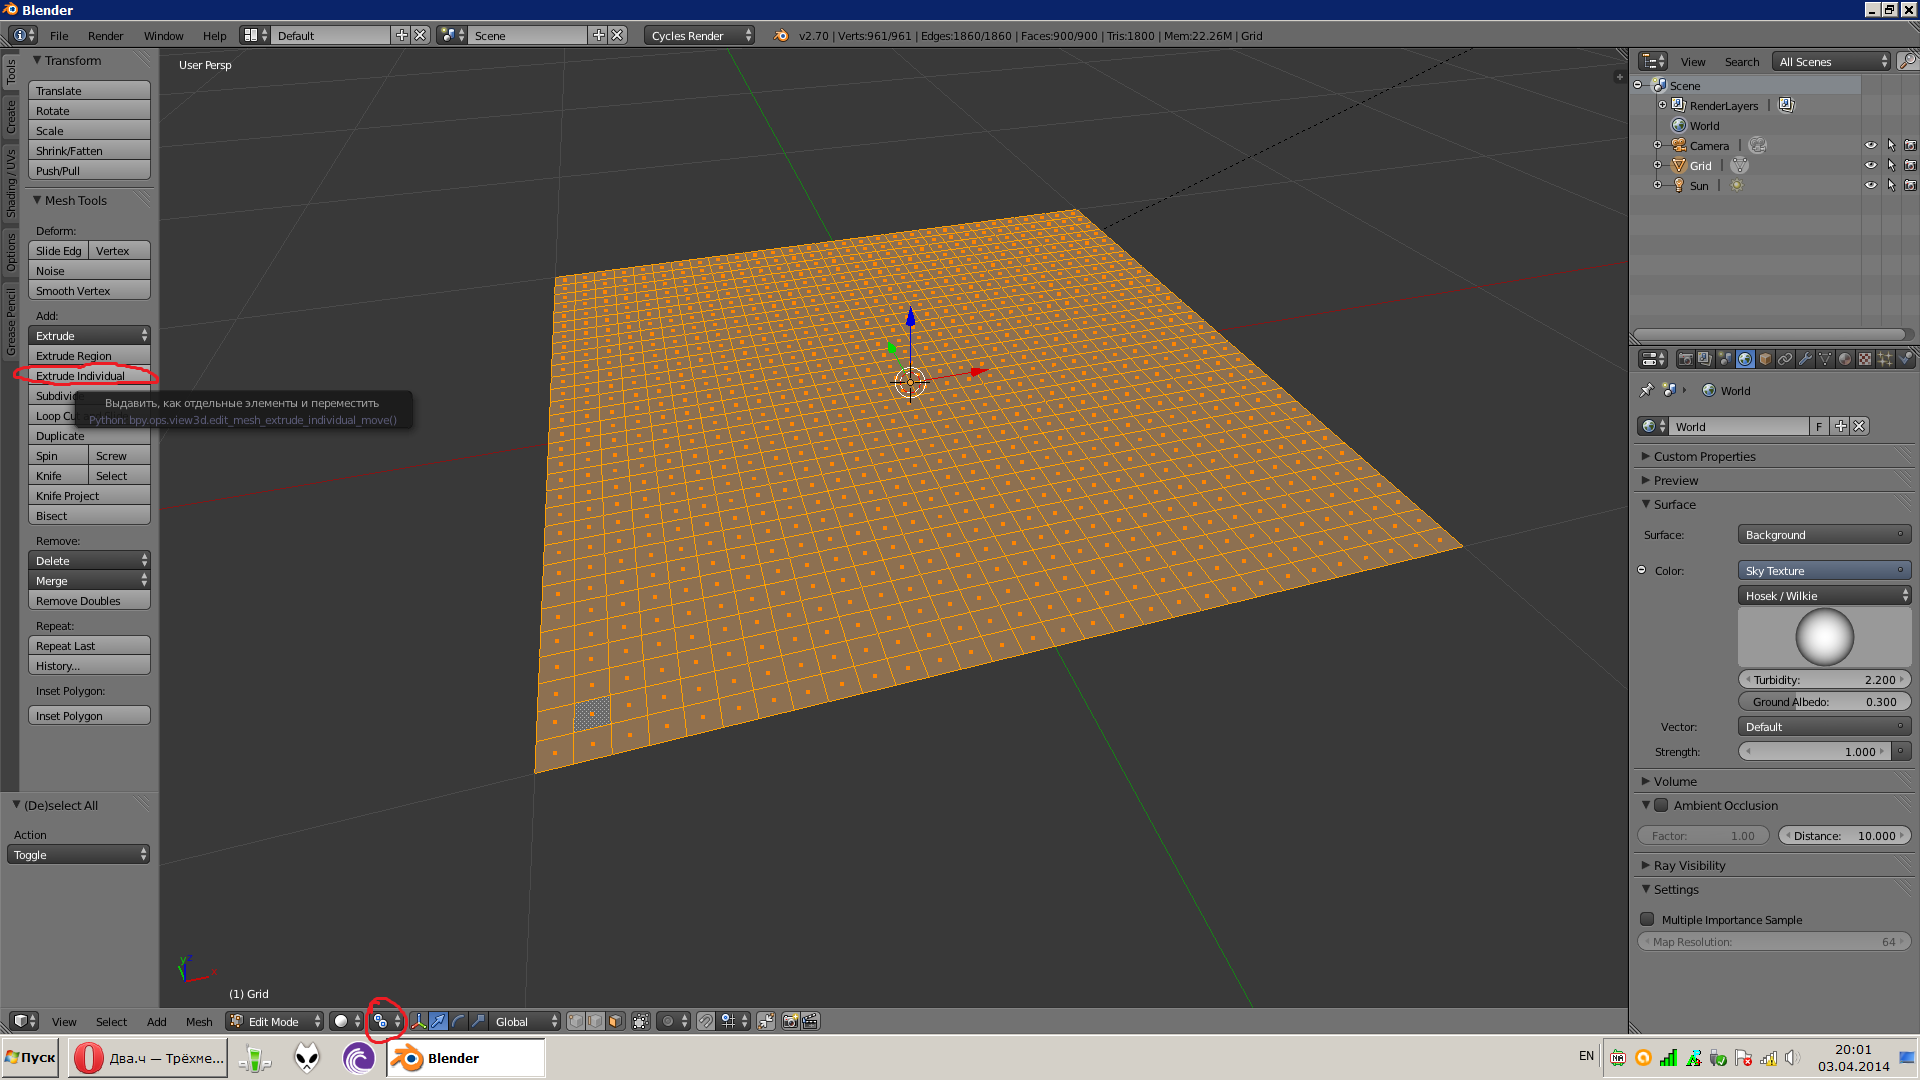Enable the Ambient Occlusion checkbox
The image size is (1920, 1080).
click(1661, 805)
